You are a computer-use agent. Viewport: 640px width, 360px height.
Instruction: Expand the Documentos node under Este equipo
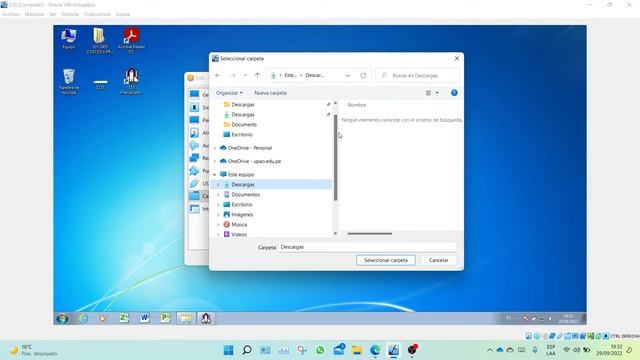[218, 195]
